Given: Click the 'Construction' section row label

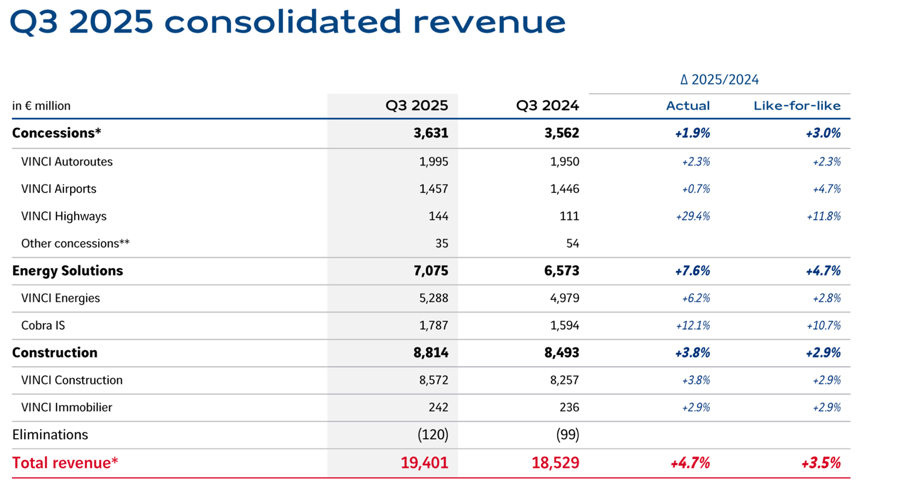Looking at the screenshot, I should point(55,353).
